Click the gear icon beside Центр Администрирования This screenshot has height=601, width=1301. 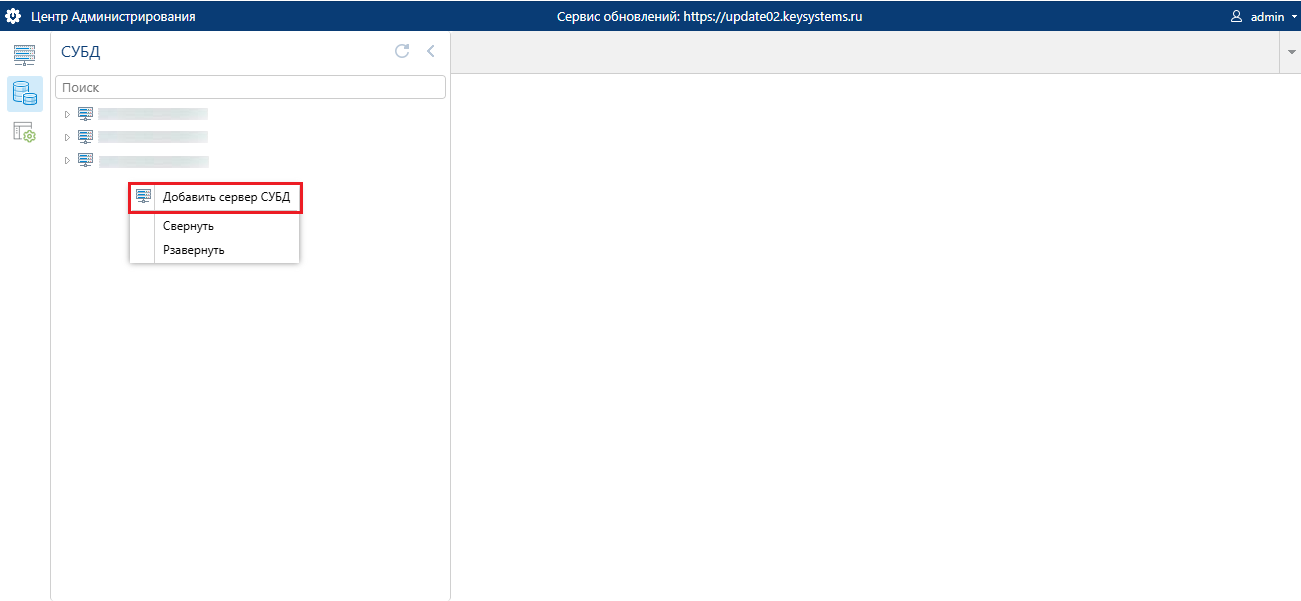coord(14,16)
